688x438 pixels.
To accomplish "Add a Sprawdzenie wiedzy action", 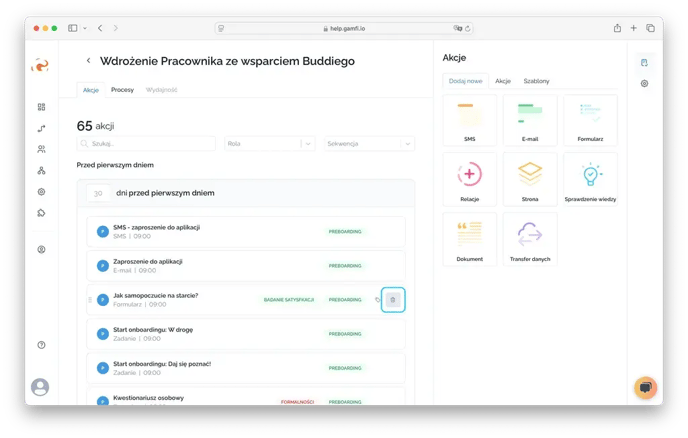I will (x=590, y=179).
